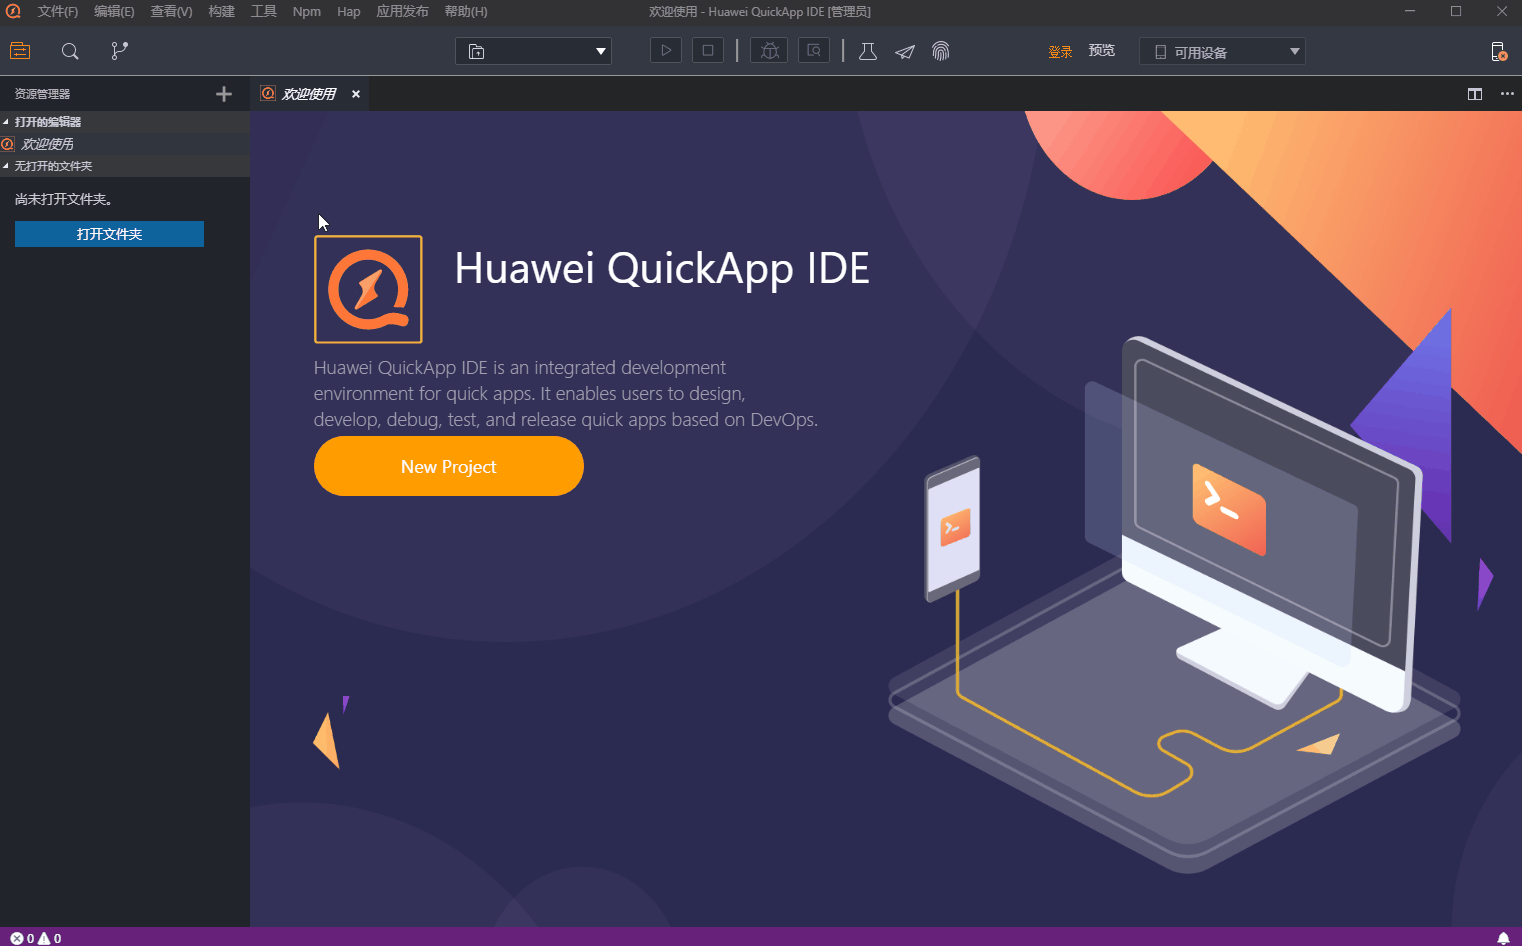Open the Explorer panel icon

click(20, 51)
